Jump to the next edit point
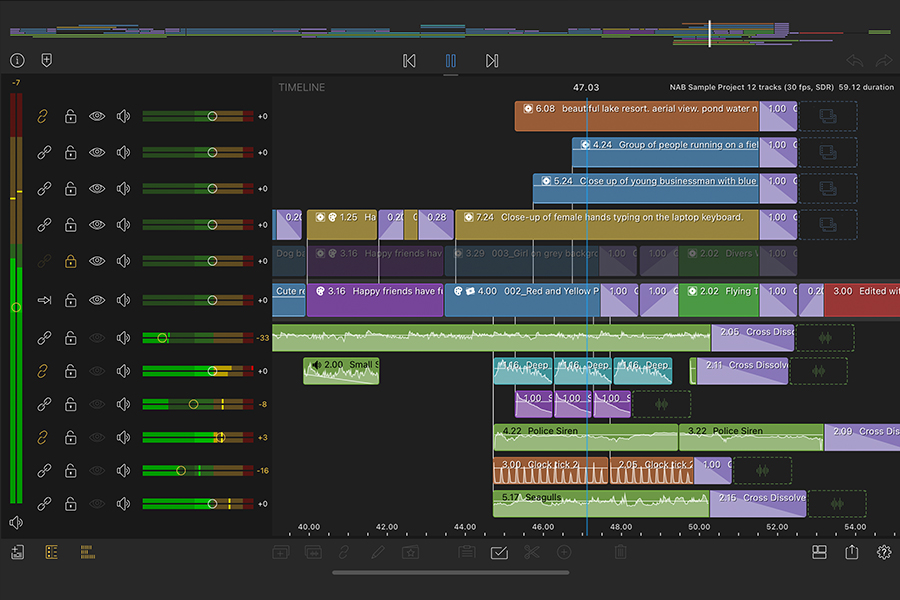The image size is (900, 600). pos(492,61)
